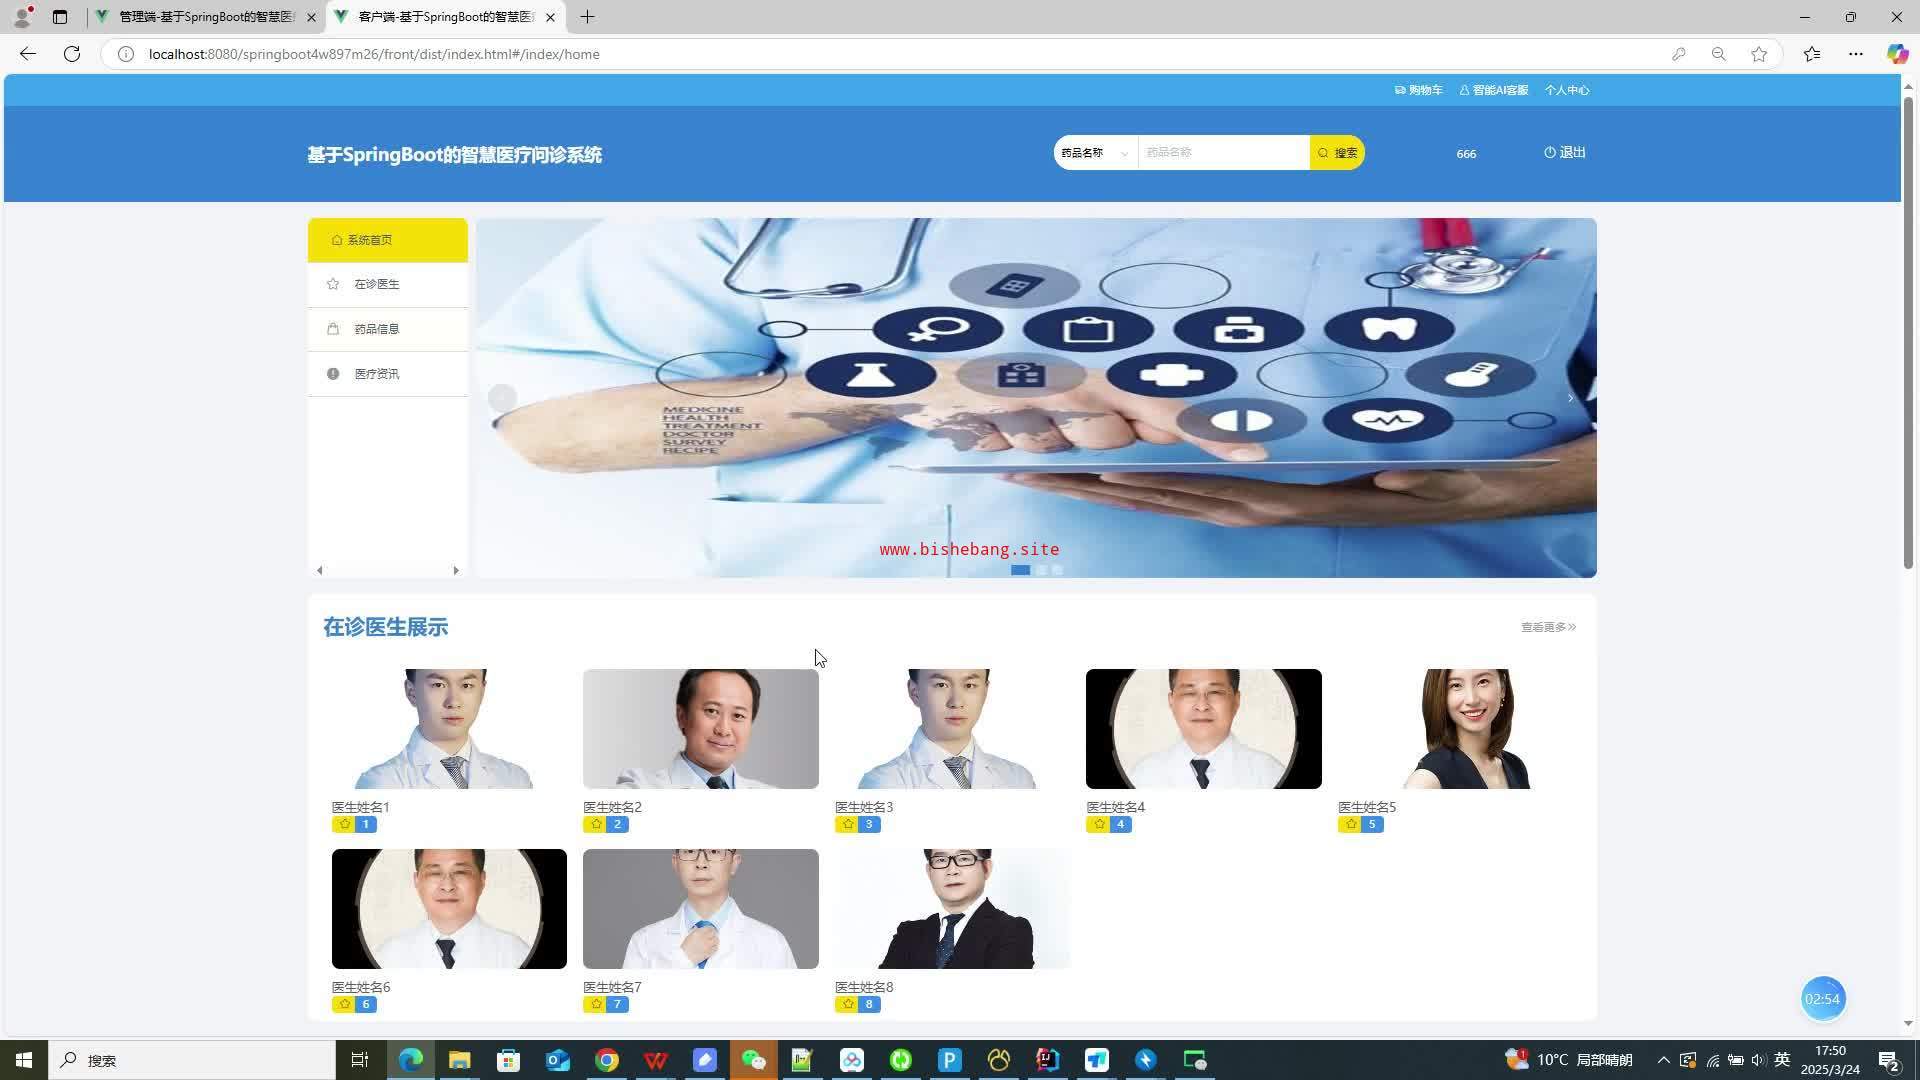Go back with the carousel left arrow

502,398
